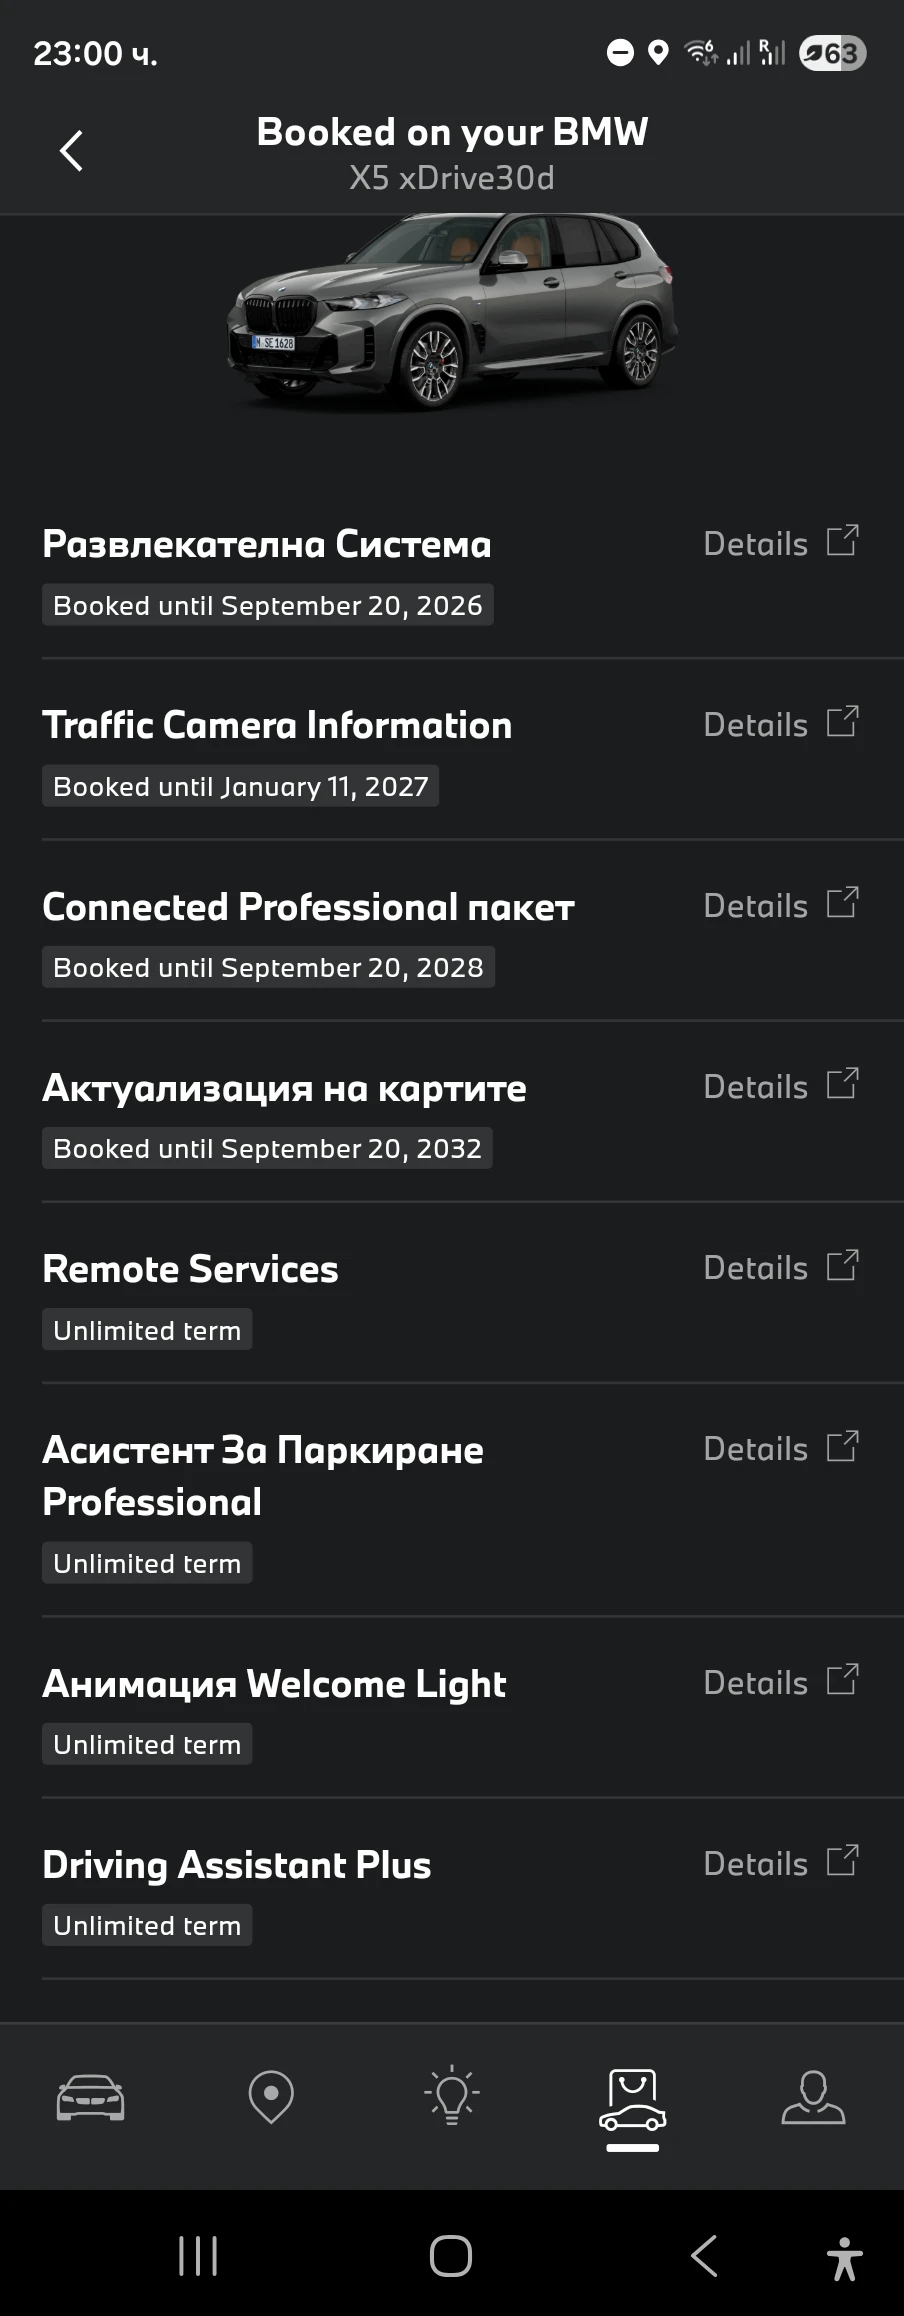The width and height of the screenshot is (904, 2316).
Task: Tap external link icon for Driving Assistant Plus
Action: coord(842,1862)
